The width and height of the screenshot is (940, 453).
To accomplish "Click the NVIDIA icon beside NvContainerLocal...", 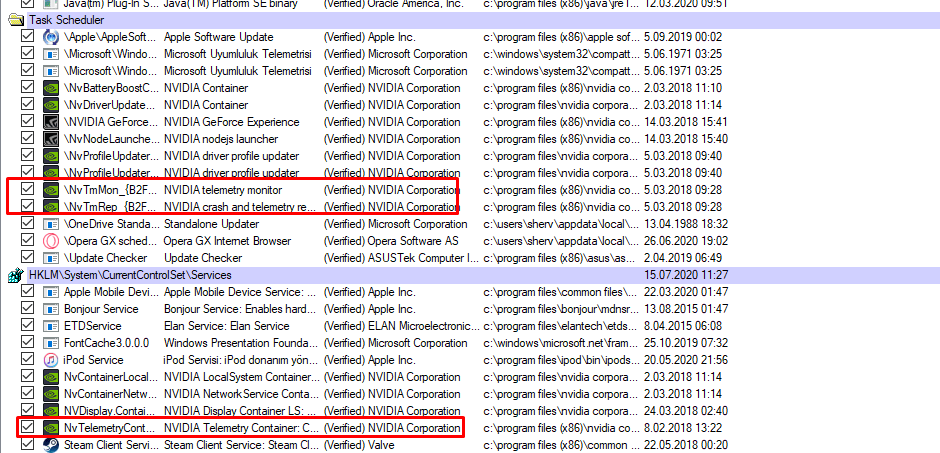I will click(x=51, y=378).
